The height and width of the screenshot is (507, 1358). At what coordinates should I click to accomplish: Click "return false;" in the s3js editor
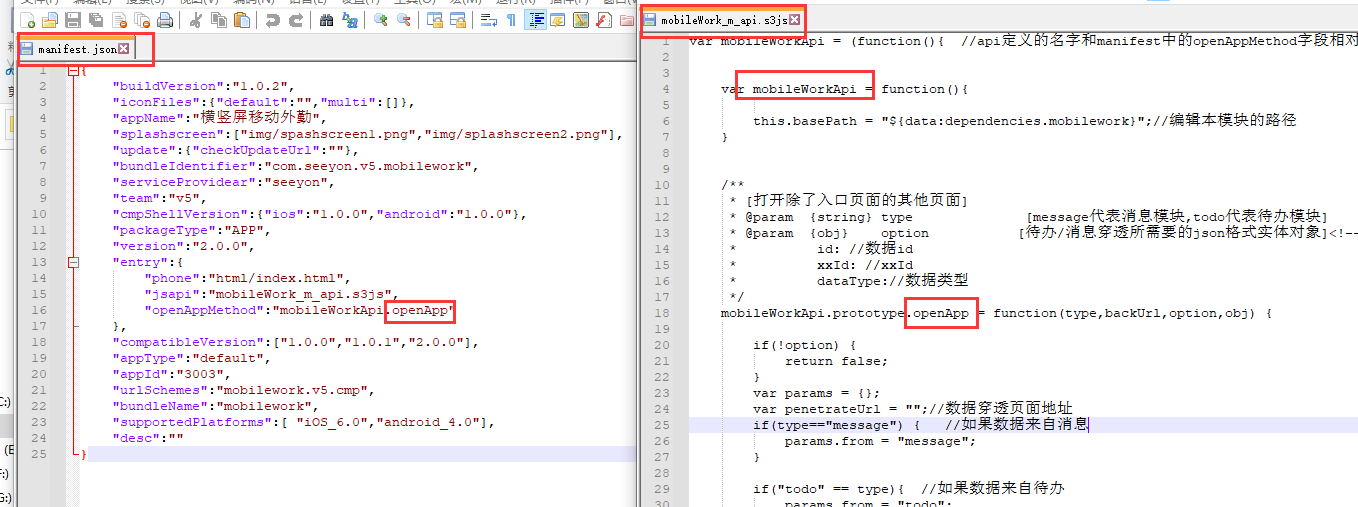click(x=836, y=361)
